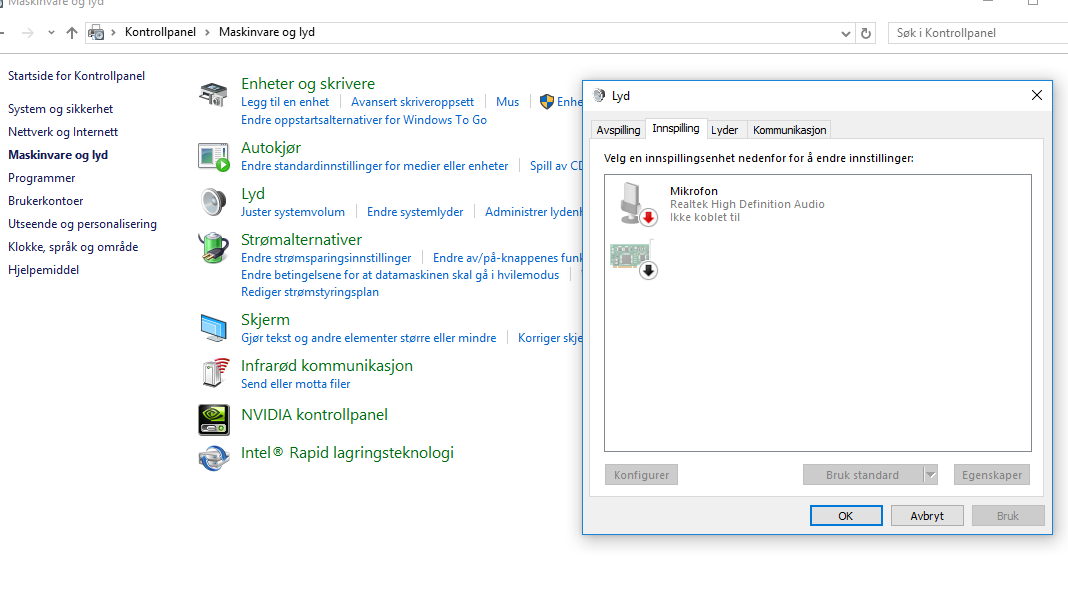This screenshot has width=1068, height=595.
Task: Click Maskinvare og lyd in the address breadcrumb
Action: (267, 33)
